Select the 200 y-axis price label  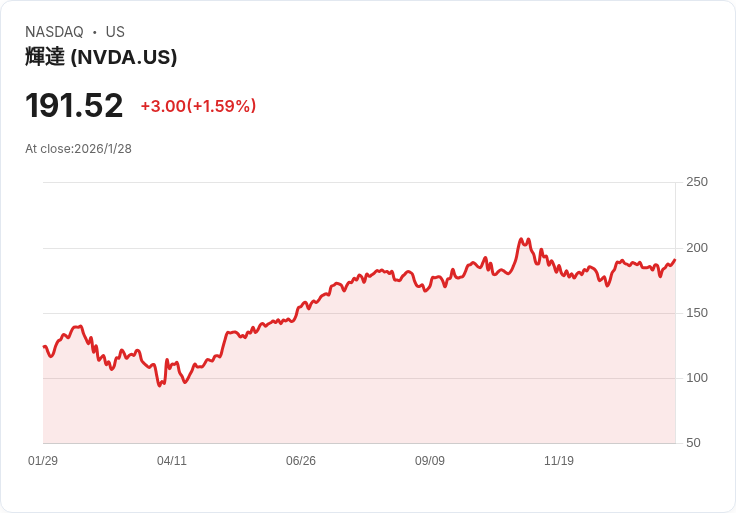697,248
